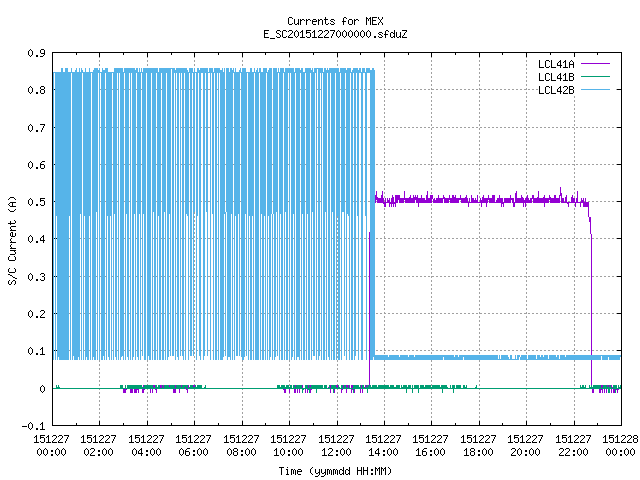Click the blue LCL42B flat line after 14:00

coord(498,357)
